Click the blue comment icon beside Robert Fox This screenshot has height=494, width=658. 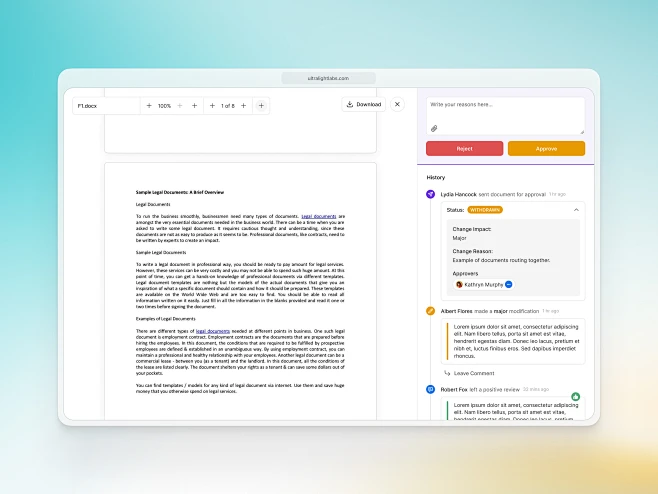point(431,389)
